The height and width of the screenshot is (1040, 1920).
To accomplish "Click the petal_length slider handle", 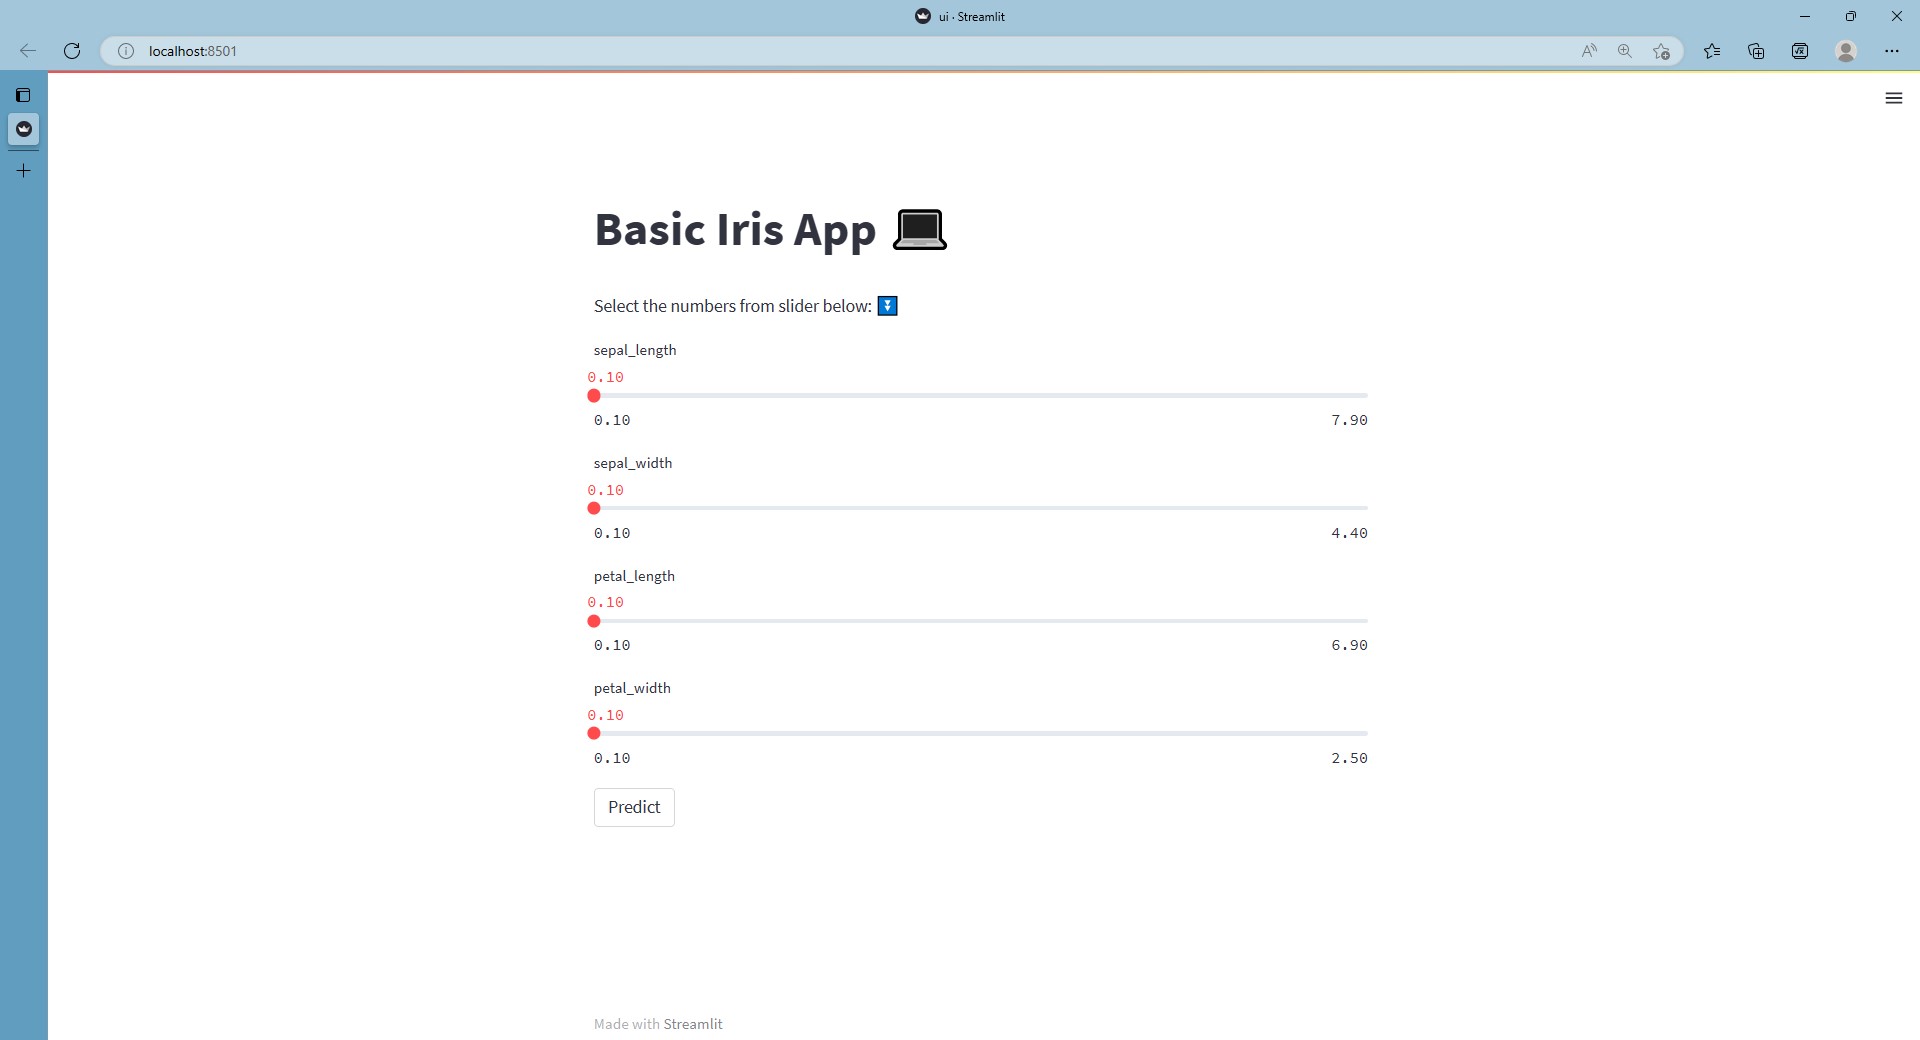I will pyautogui.click(x=594, y=621).
